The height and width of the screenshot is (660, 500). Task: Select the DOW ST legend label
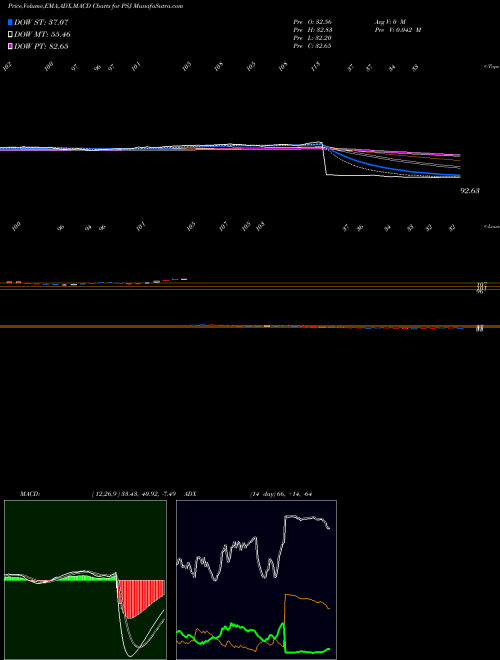click(x=41, y=22)
